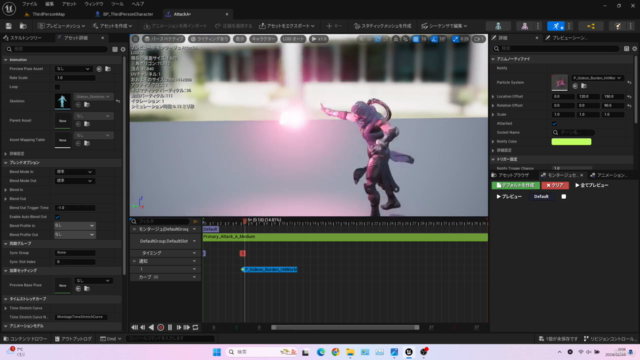
Task: Click the 全てプレビュー button
Action: coord(592,185)
